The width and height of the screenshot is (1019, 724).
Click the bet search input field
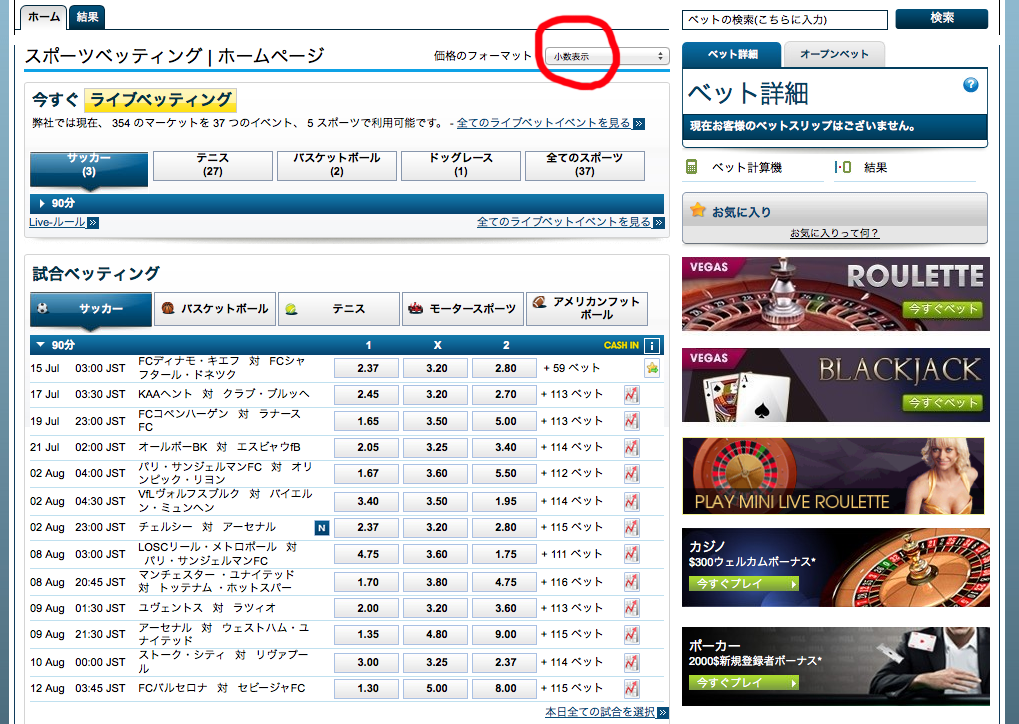click(784, 19)
